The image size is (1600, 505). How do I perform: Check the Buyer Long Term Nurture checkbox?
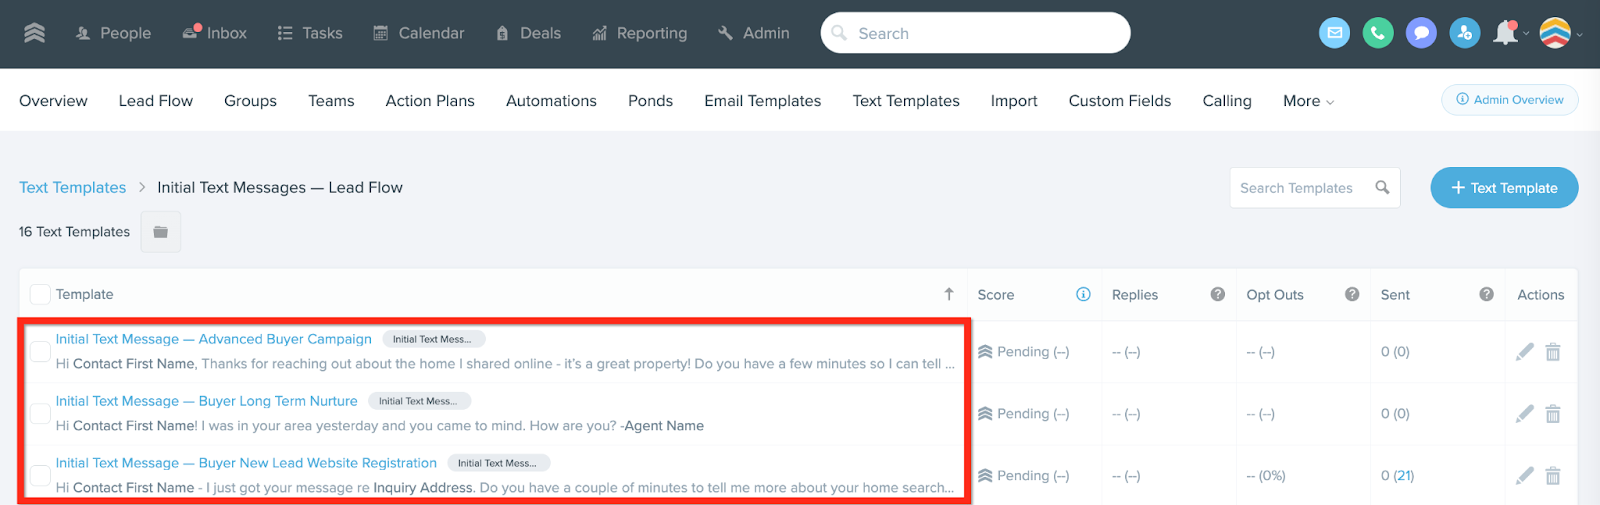point(40,414)
